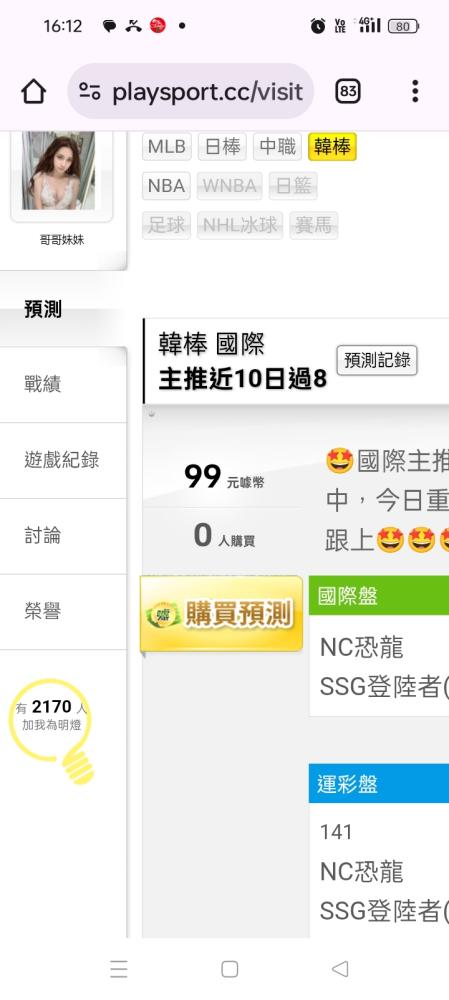Click the yellow 購買預測 button

coord(221,614)
